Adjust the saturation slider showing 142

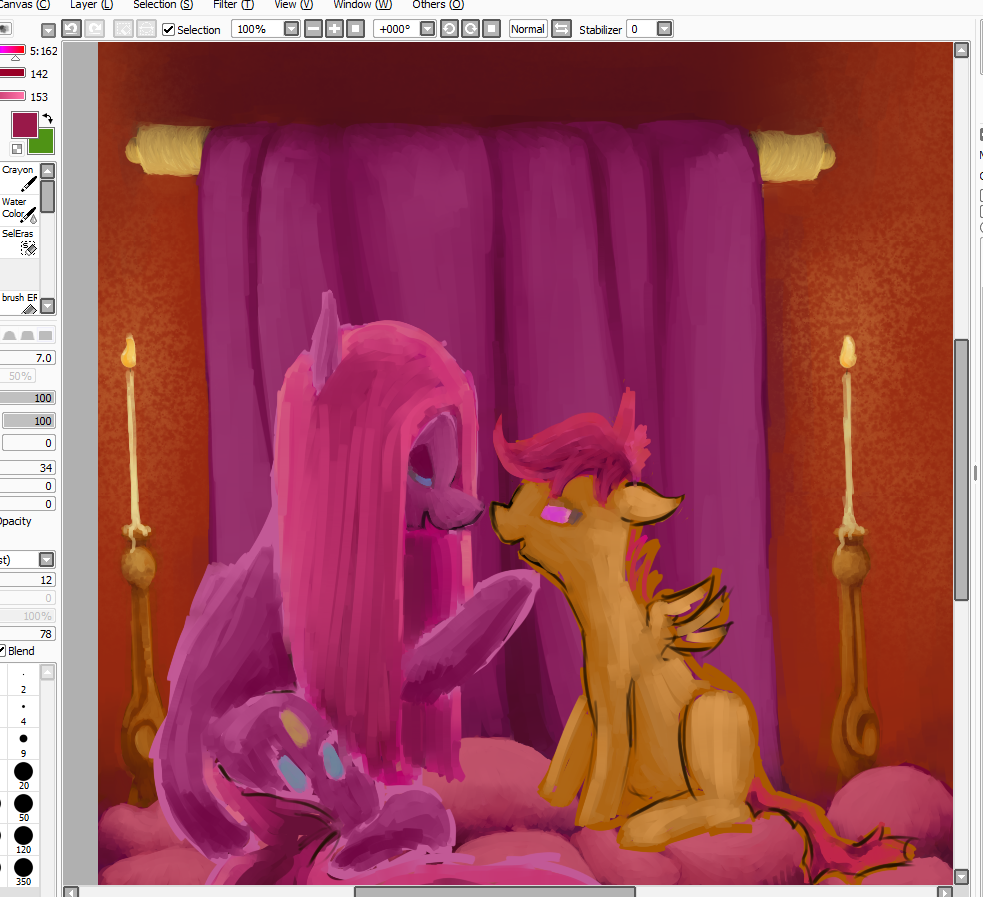[13, 73]
